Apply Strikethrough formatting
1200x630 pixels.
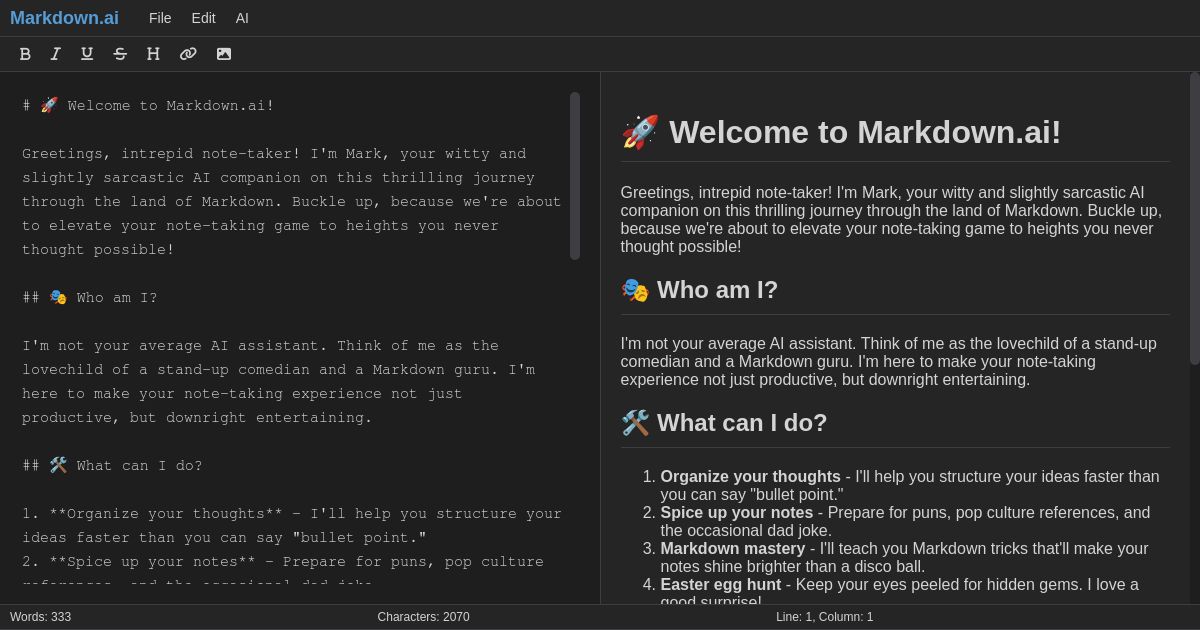point(120,54)
